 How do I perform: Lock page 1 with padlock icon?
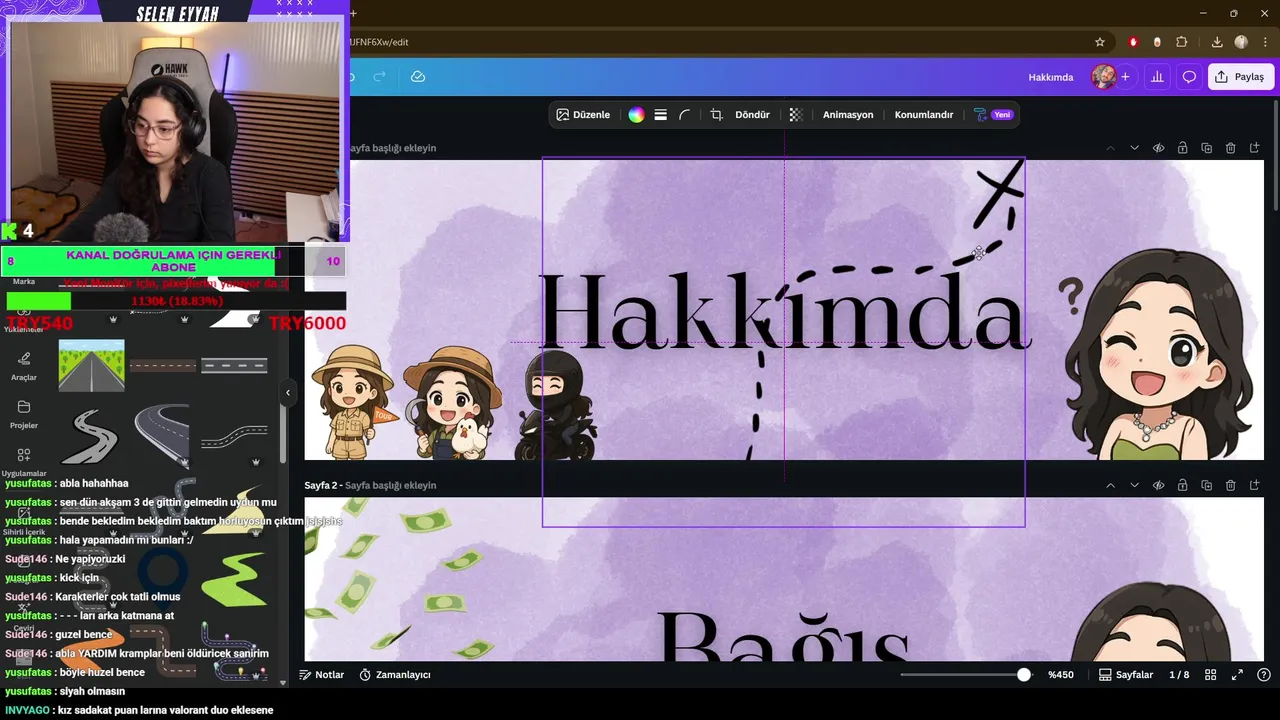(x=1182, y=148)
